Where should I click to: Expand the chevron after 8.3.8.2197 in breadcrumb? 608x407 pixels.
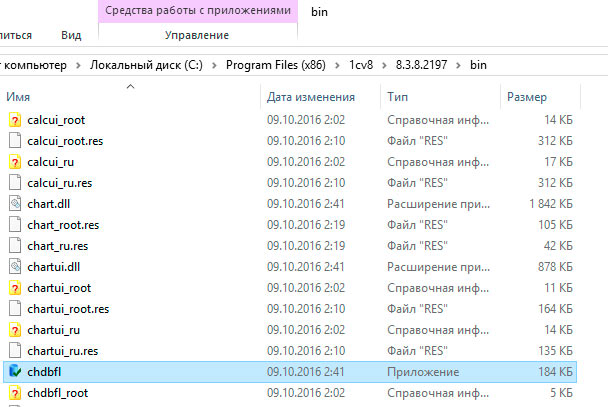(x=458, y=65)
